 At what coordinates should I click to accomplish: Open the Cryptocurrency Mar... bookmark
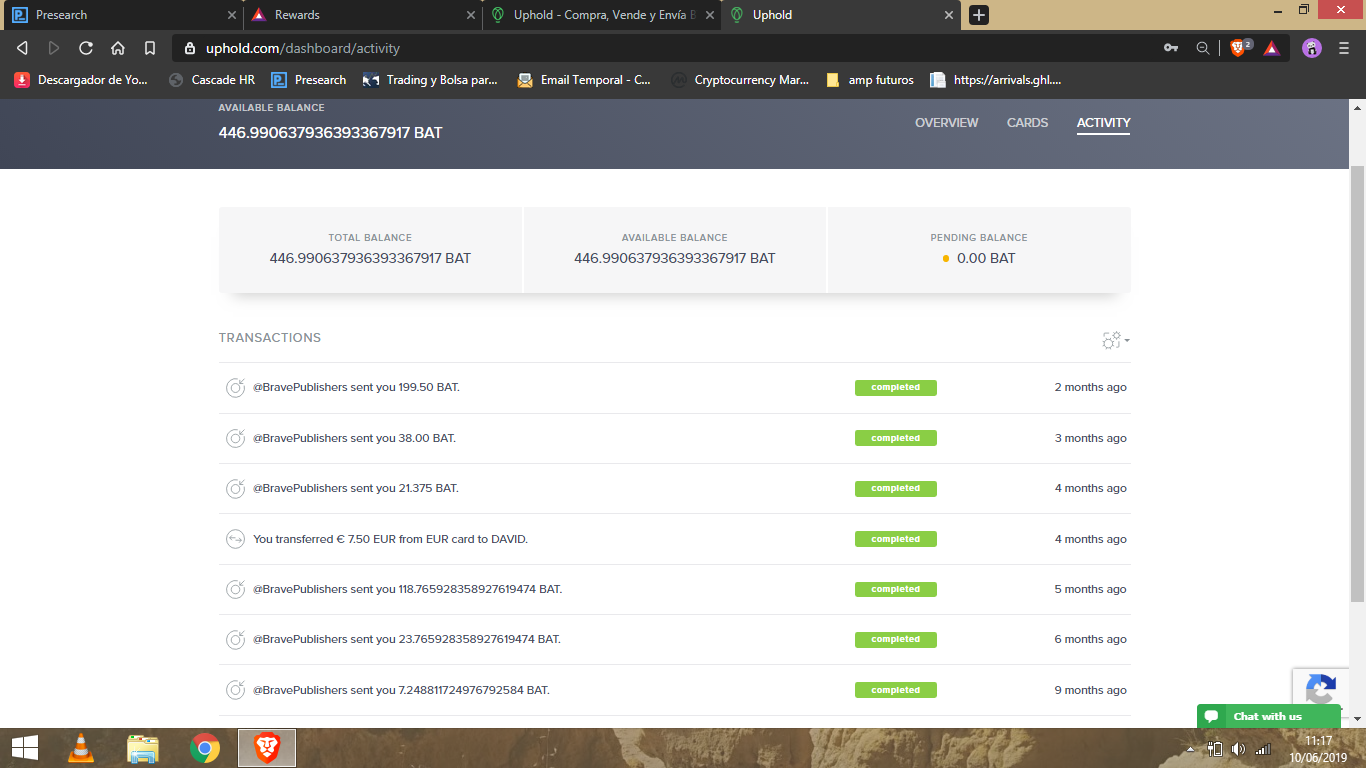point(740,80)
